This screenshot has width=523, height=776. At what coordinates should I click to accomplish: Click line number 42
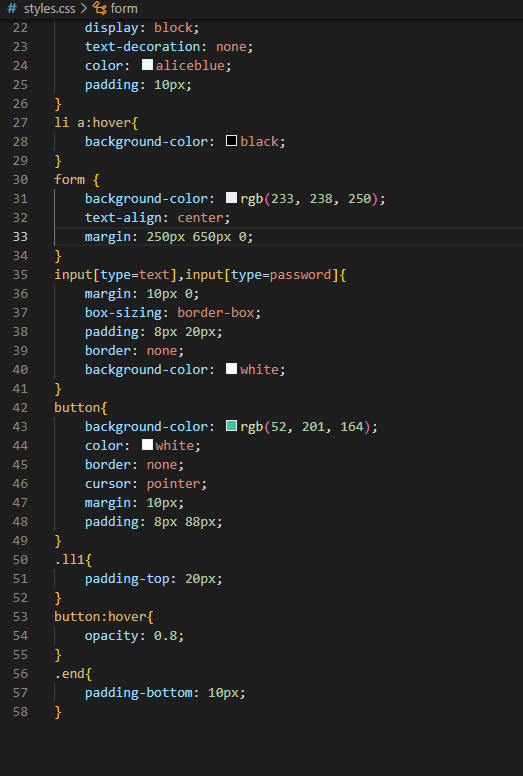coord(20,408)
